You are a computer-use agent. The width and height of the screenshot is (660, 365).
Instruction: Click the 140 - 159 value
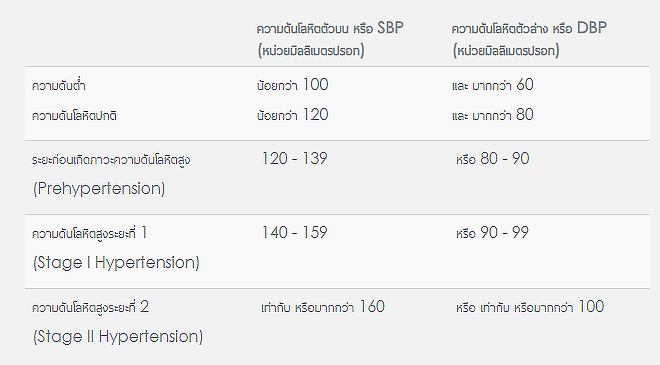(294, 233)
